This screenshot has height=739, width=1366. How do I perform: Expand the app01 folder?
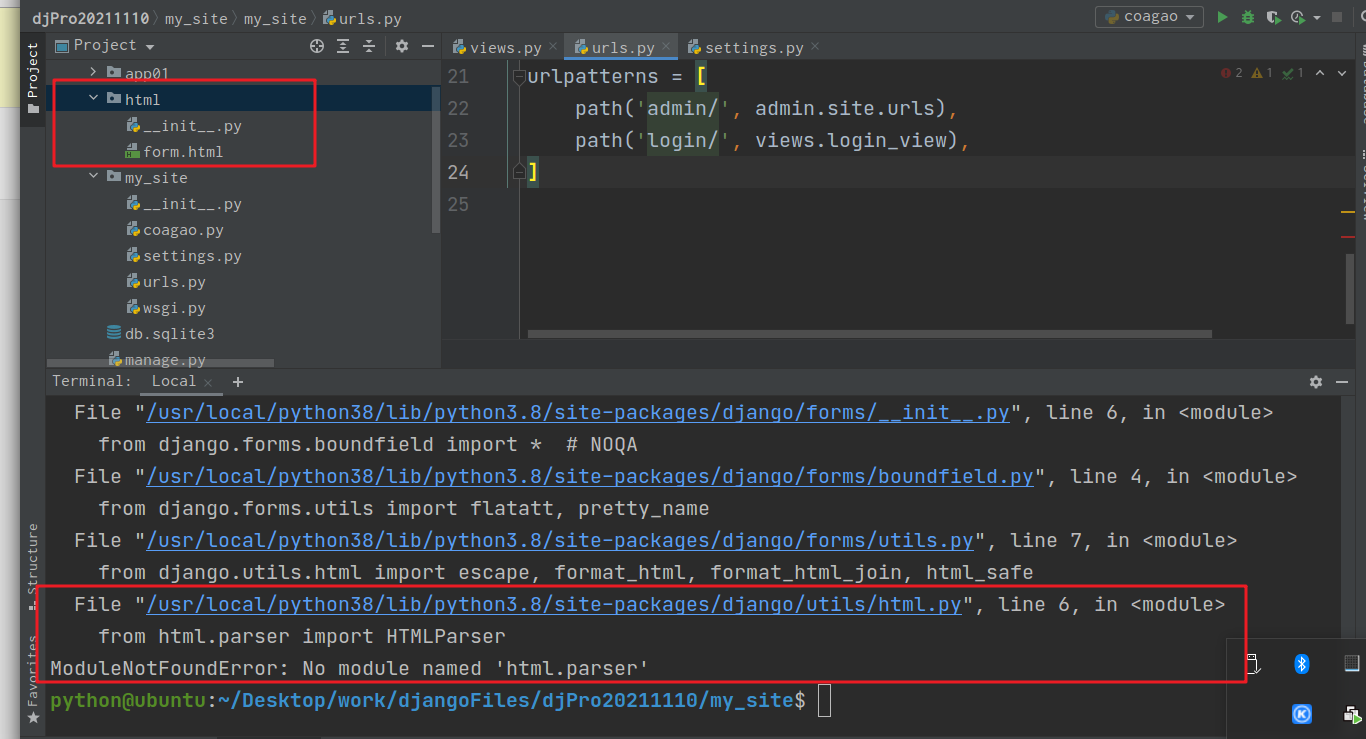point(93,73)
